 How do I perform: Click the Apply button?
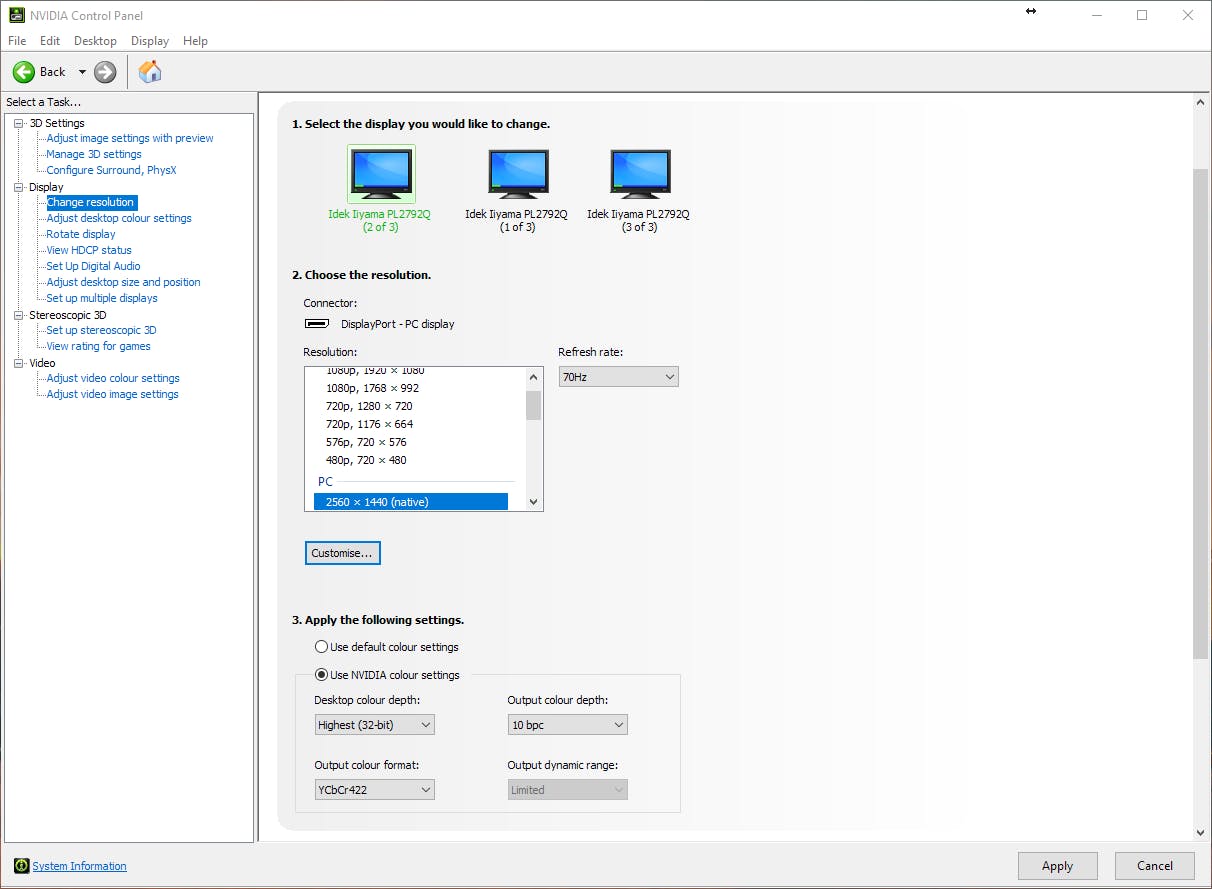pos(1058,866)
